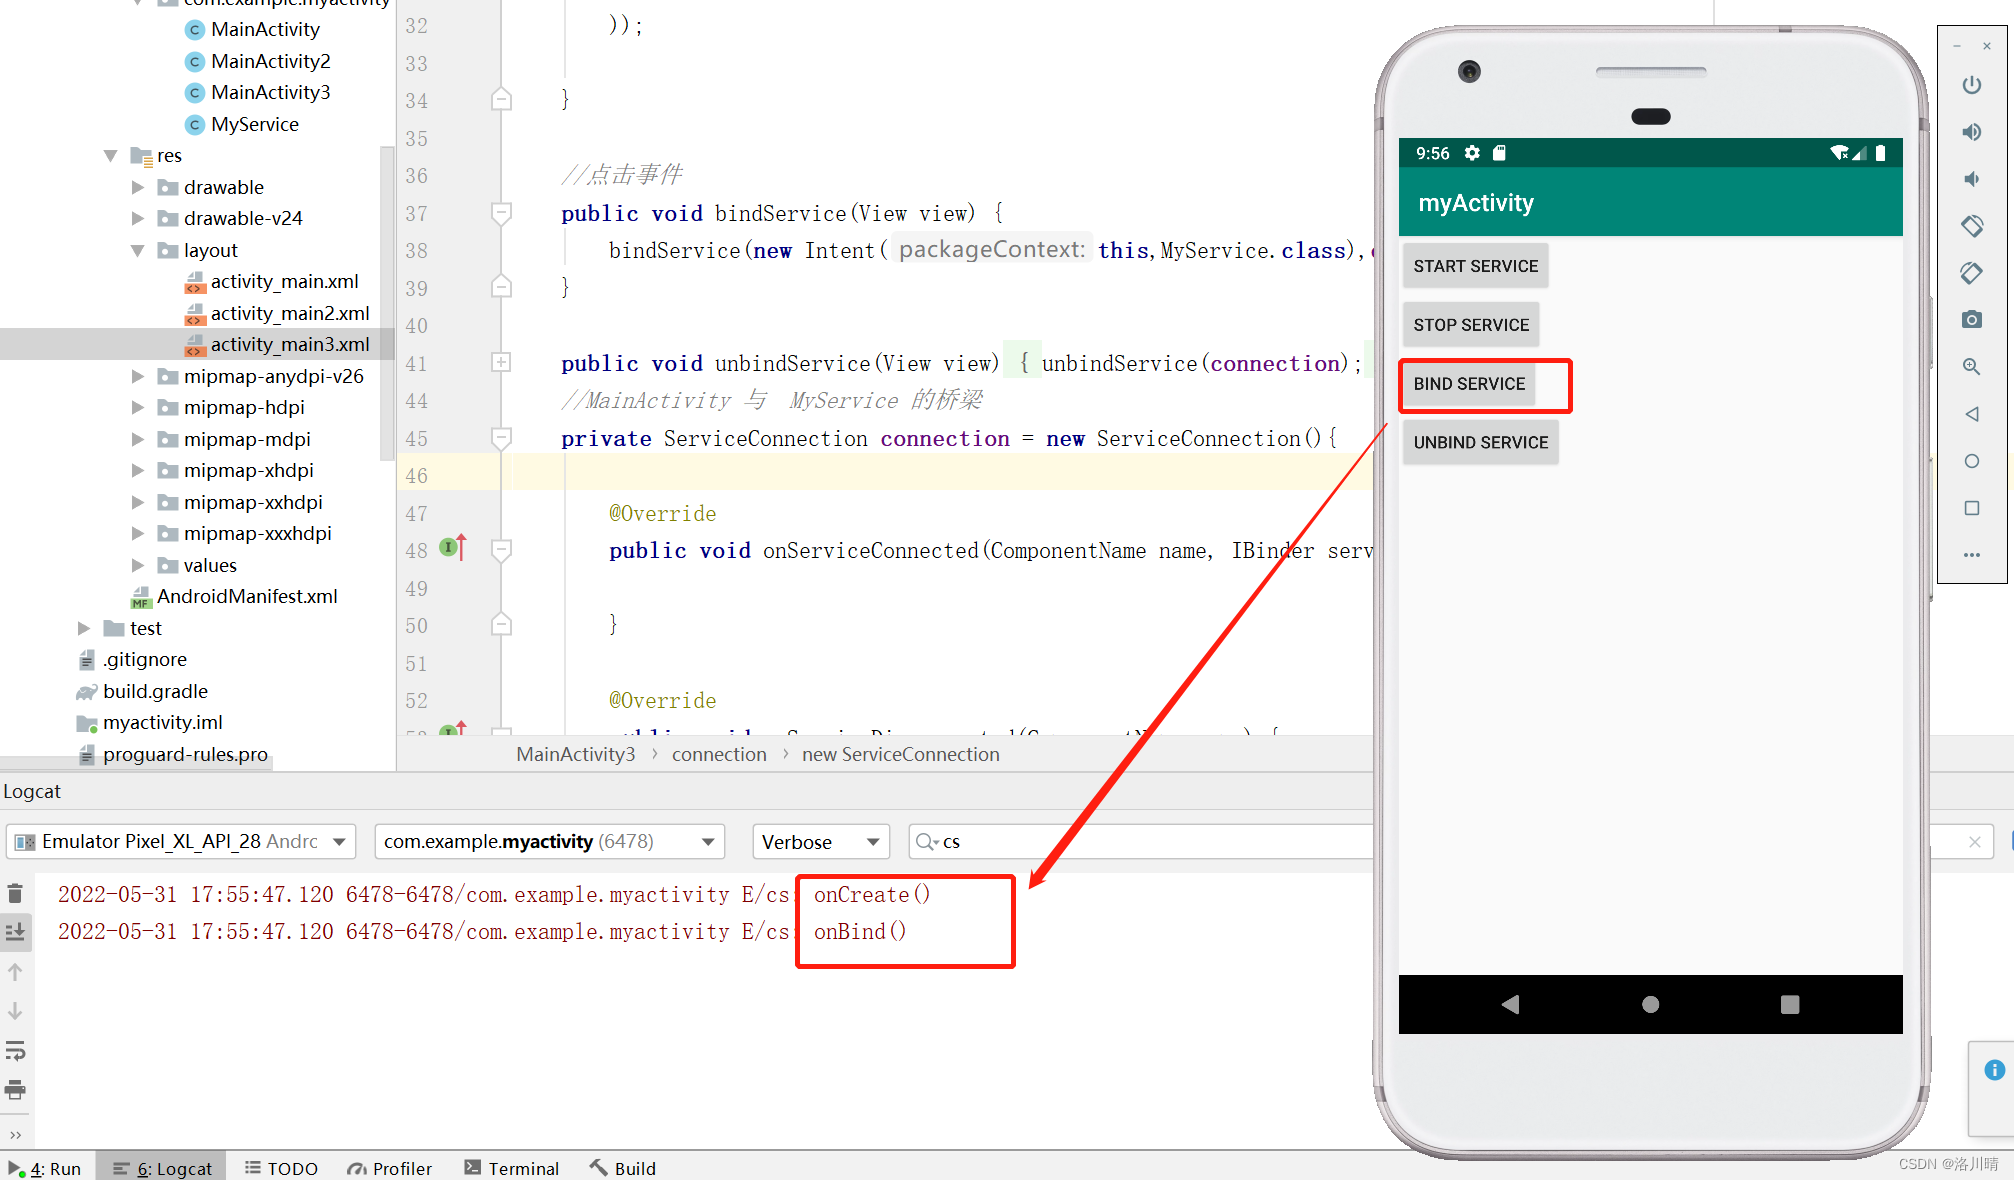Rotate the emulator counterclockwise

[x=1971, y=226]
